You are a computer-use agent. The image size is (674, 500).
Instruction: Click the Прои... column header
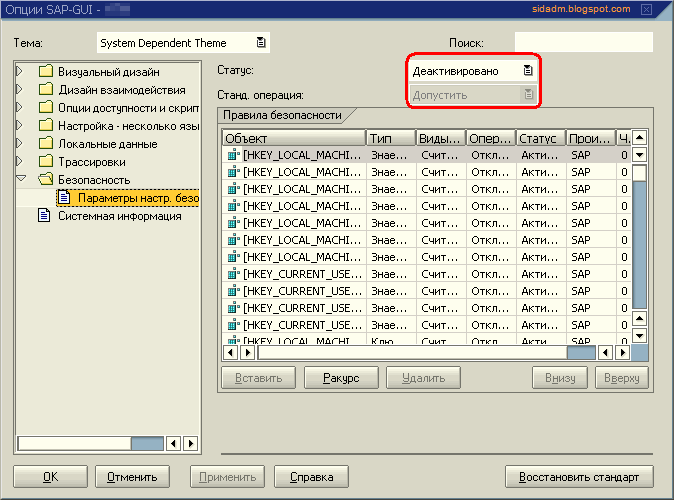tap(591, 138)
